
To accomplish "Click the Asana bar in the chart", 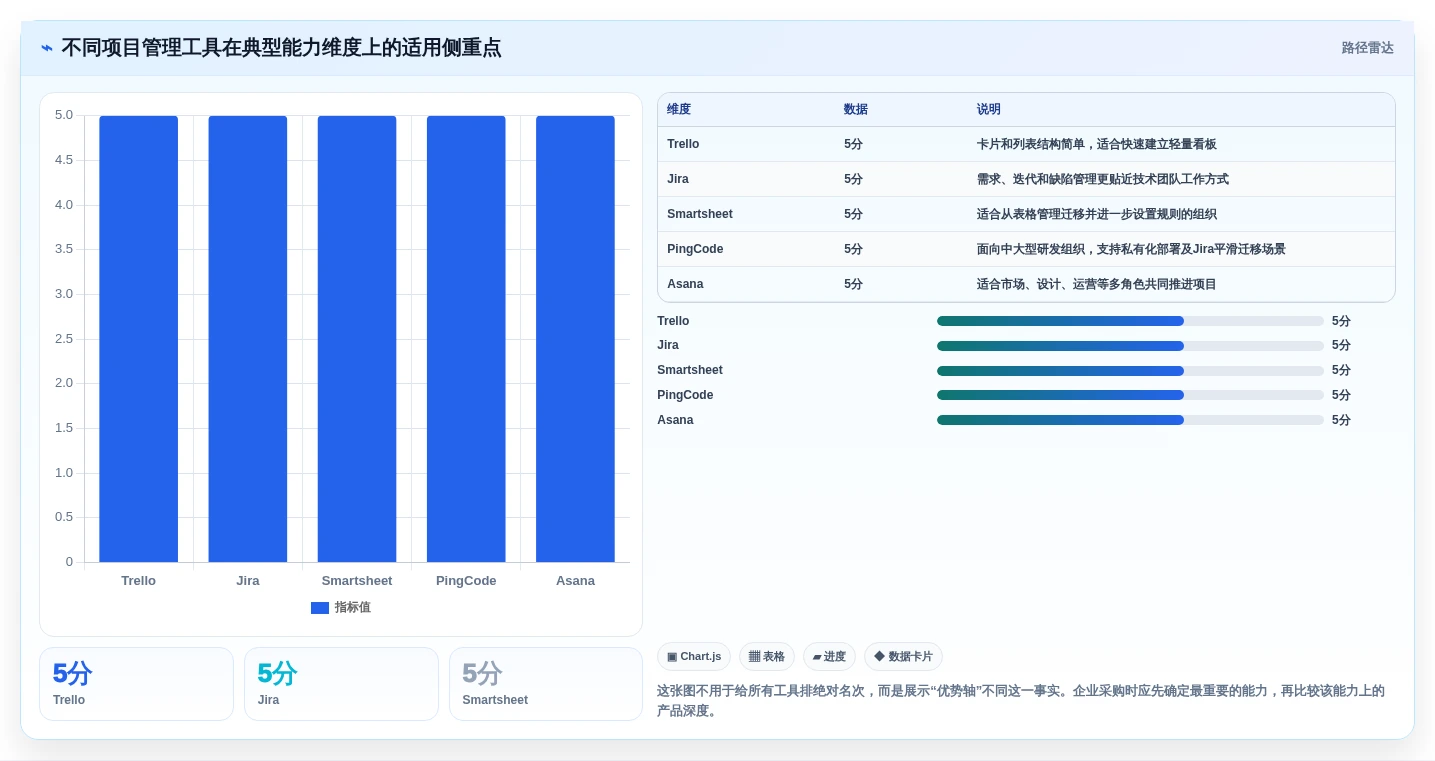I will pos(575,339).
